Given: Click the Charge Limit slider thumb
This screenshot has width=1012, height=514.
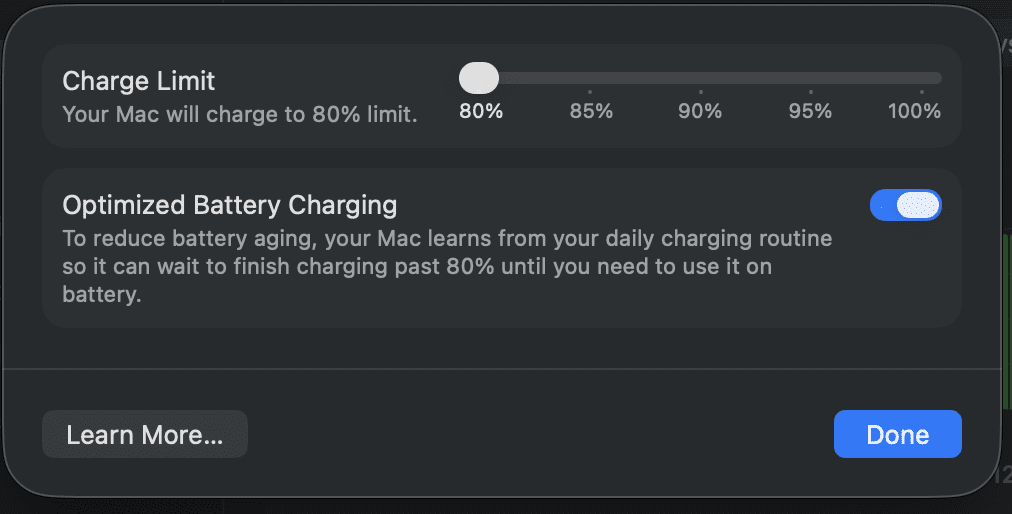Looking at the screenshot, I should 479,78.
